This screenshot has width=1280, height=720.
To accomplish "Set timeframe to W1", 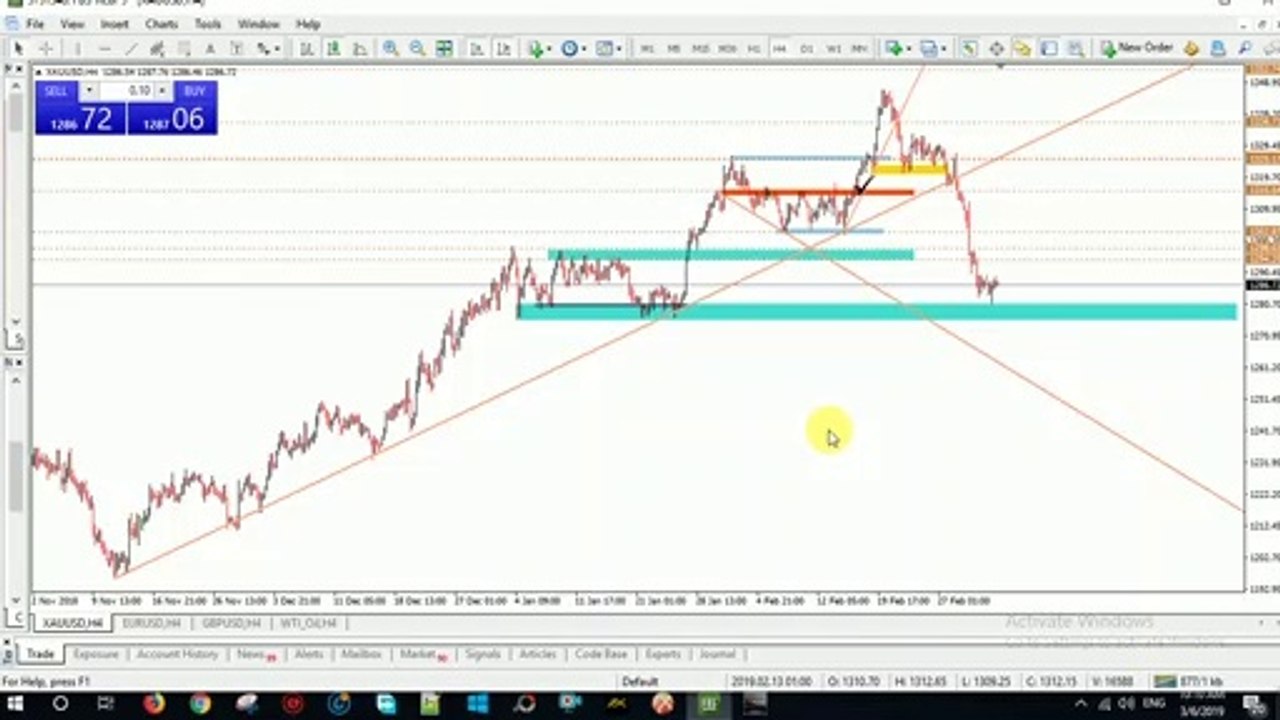I will (834, 48).
